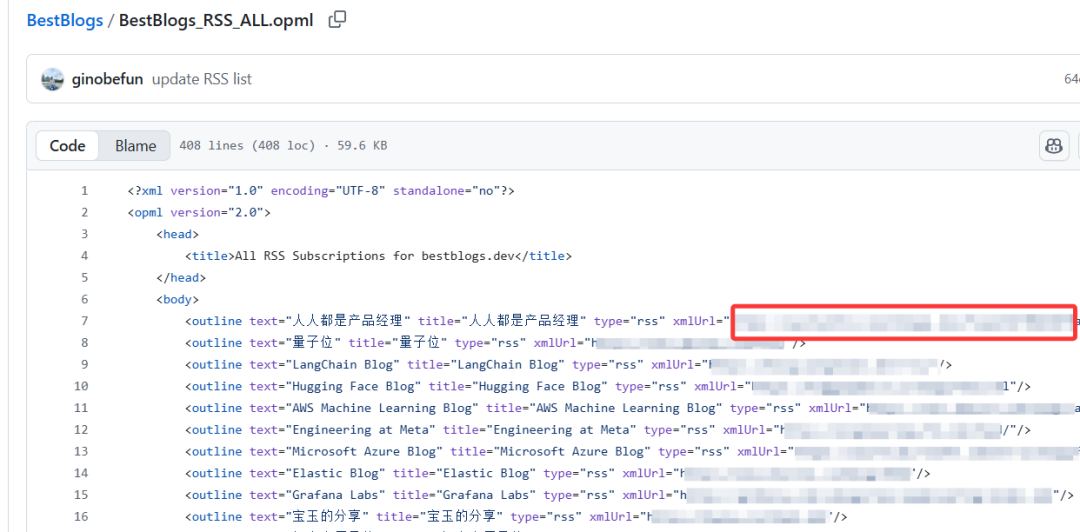Click line number 6 beside body tag

84,299
